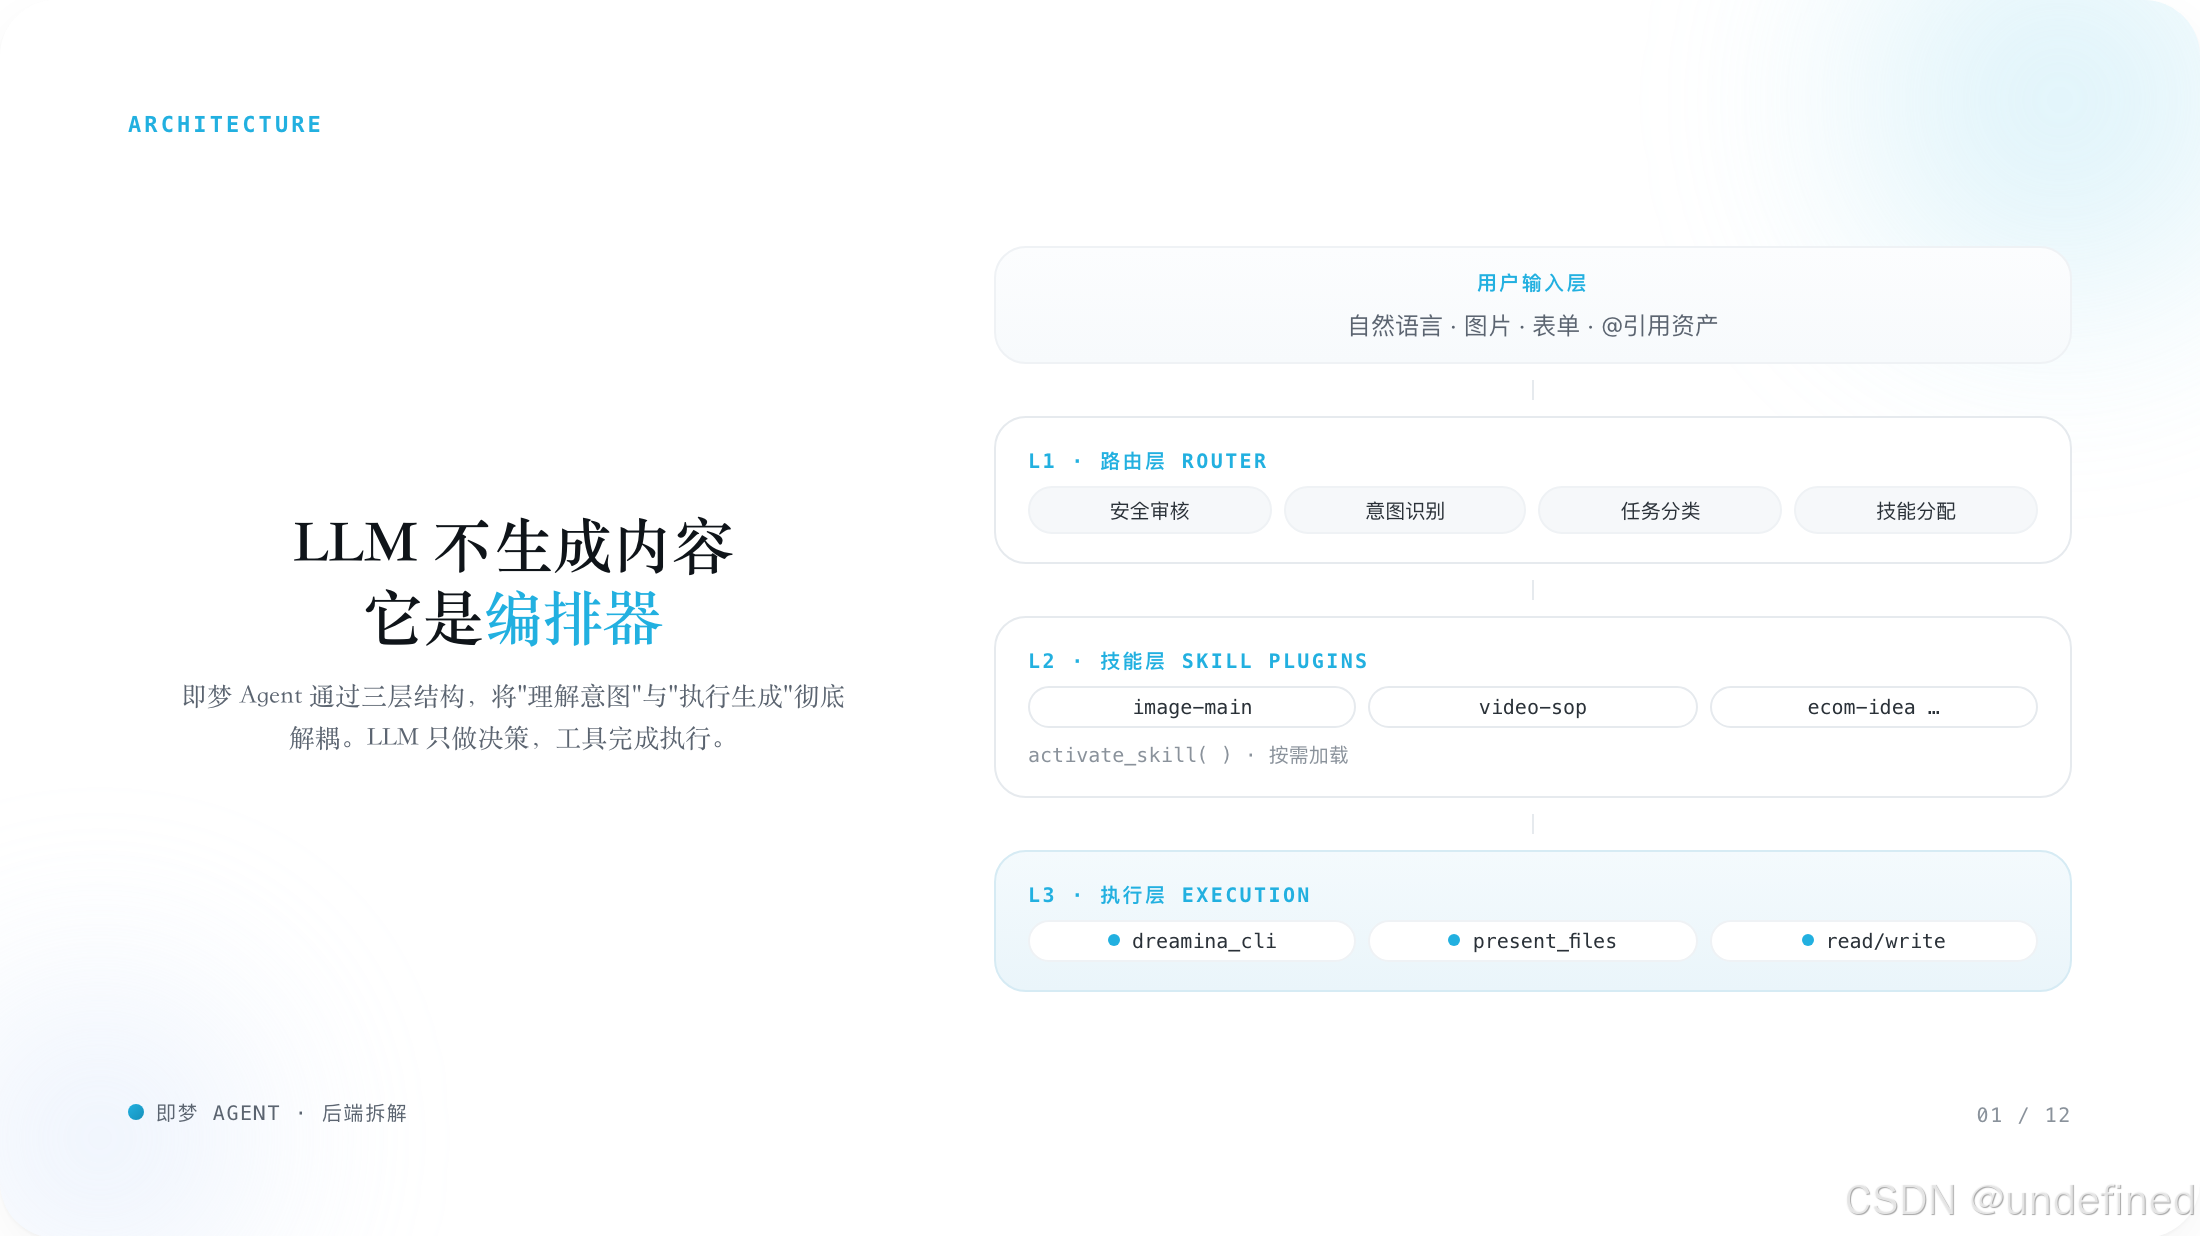Choose the 技能分配 pill
Image resolution: width=2200 pixels, height=1236 pixels.
pyautogui.click(x=1915, y=510)
